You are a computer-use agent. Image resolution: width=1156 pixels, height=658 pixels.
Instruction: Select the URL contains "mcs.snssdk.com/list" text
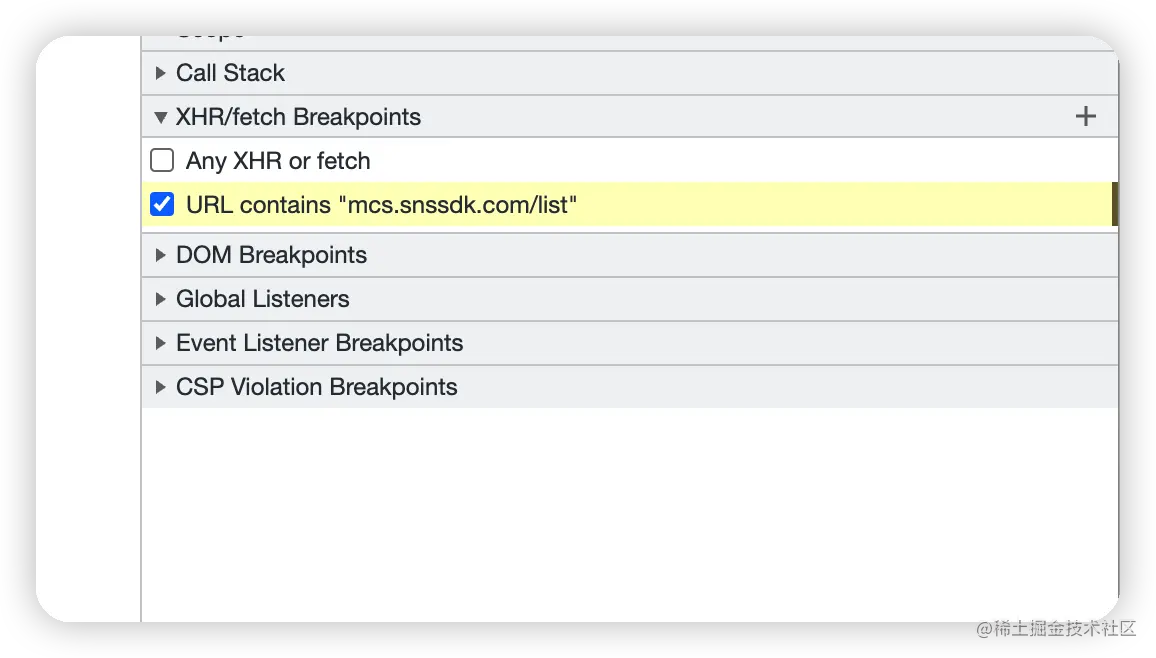tap(382, 205)
